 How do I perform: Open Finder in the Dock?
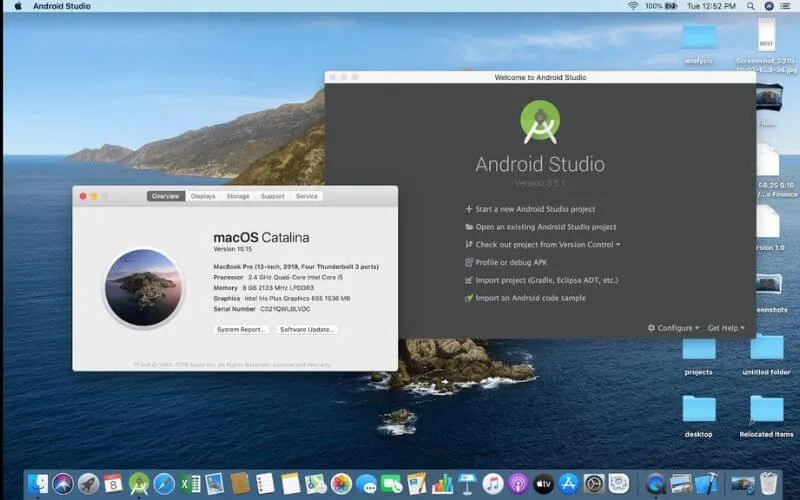[x=38, y=484]
